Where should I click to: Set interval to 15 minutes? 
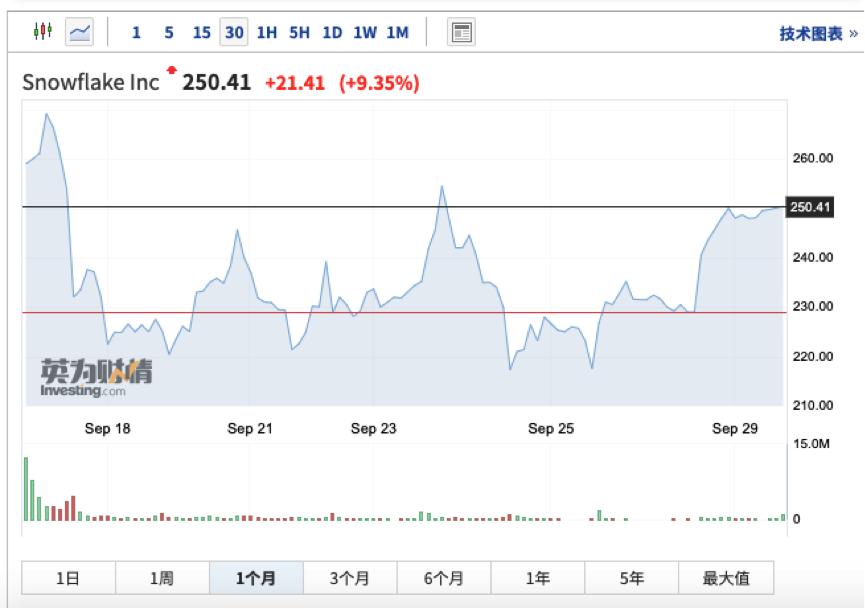201,33
